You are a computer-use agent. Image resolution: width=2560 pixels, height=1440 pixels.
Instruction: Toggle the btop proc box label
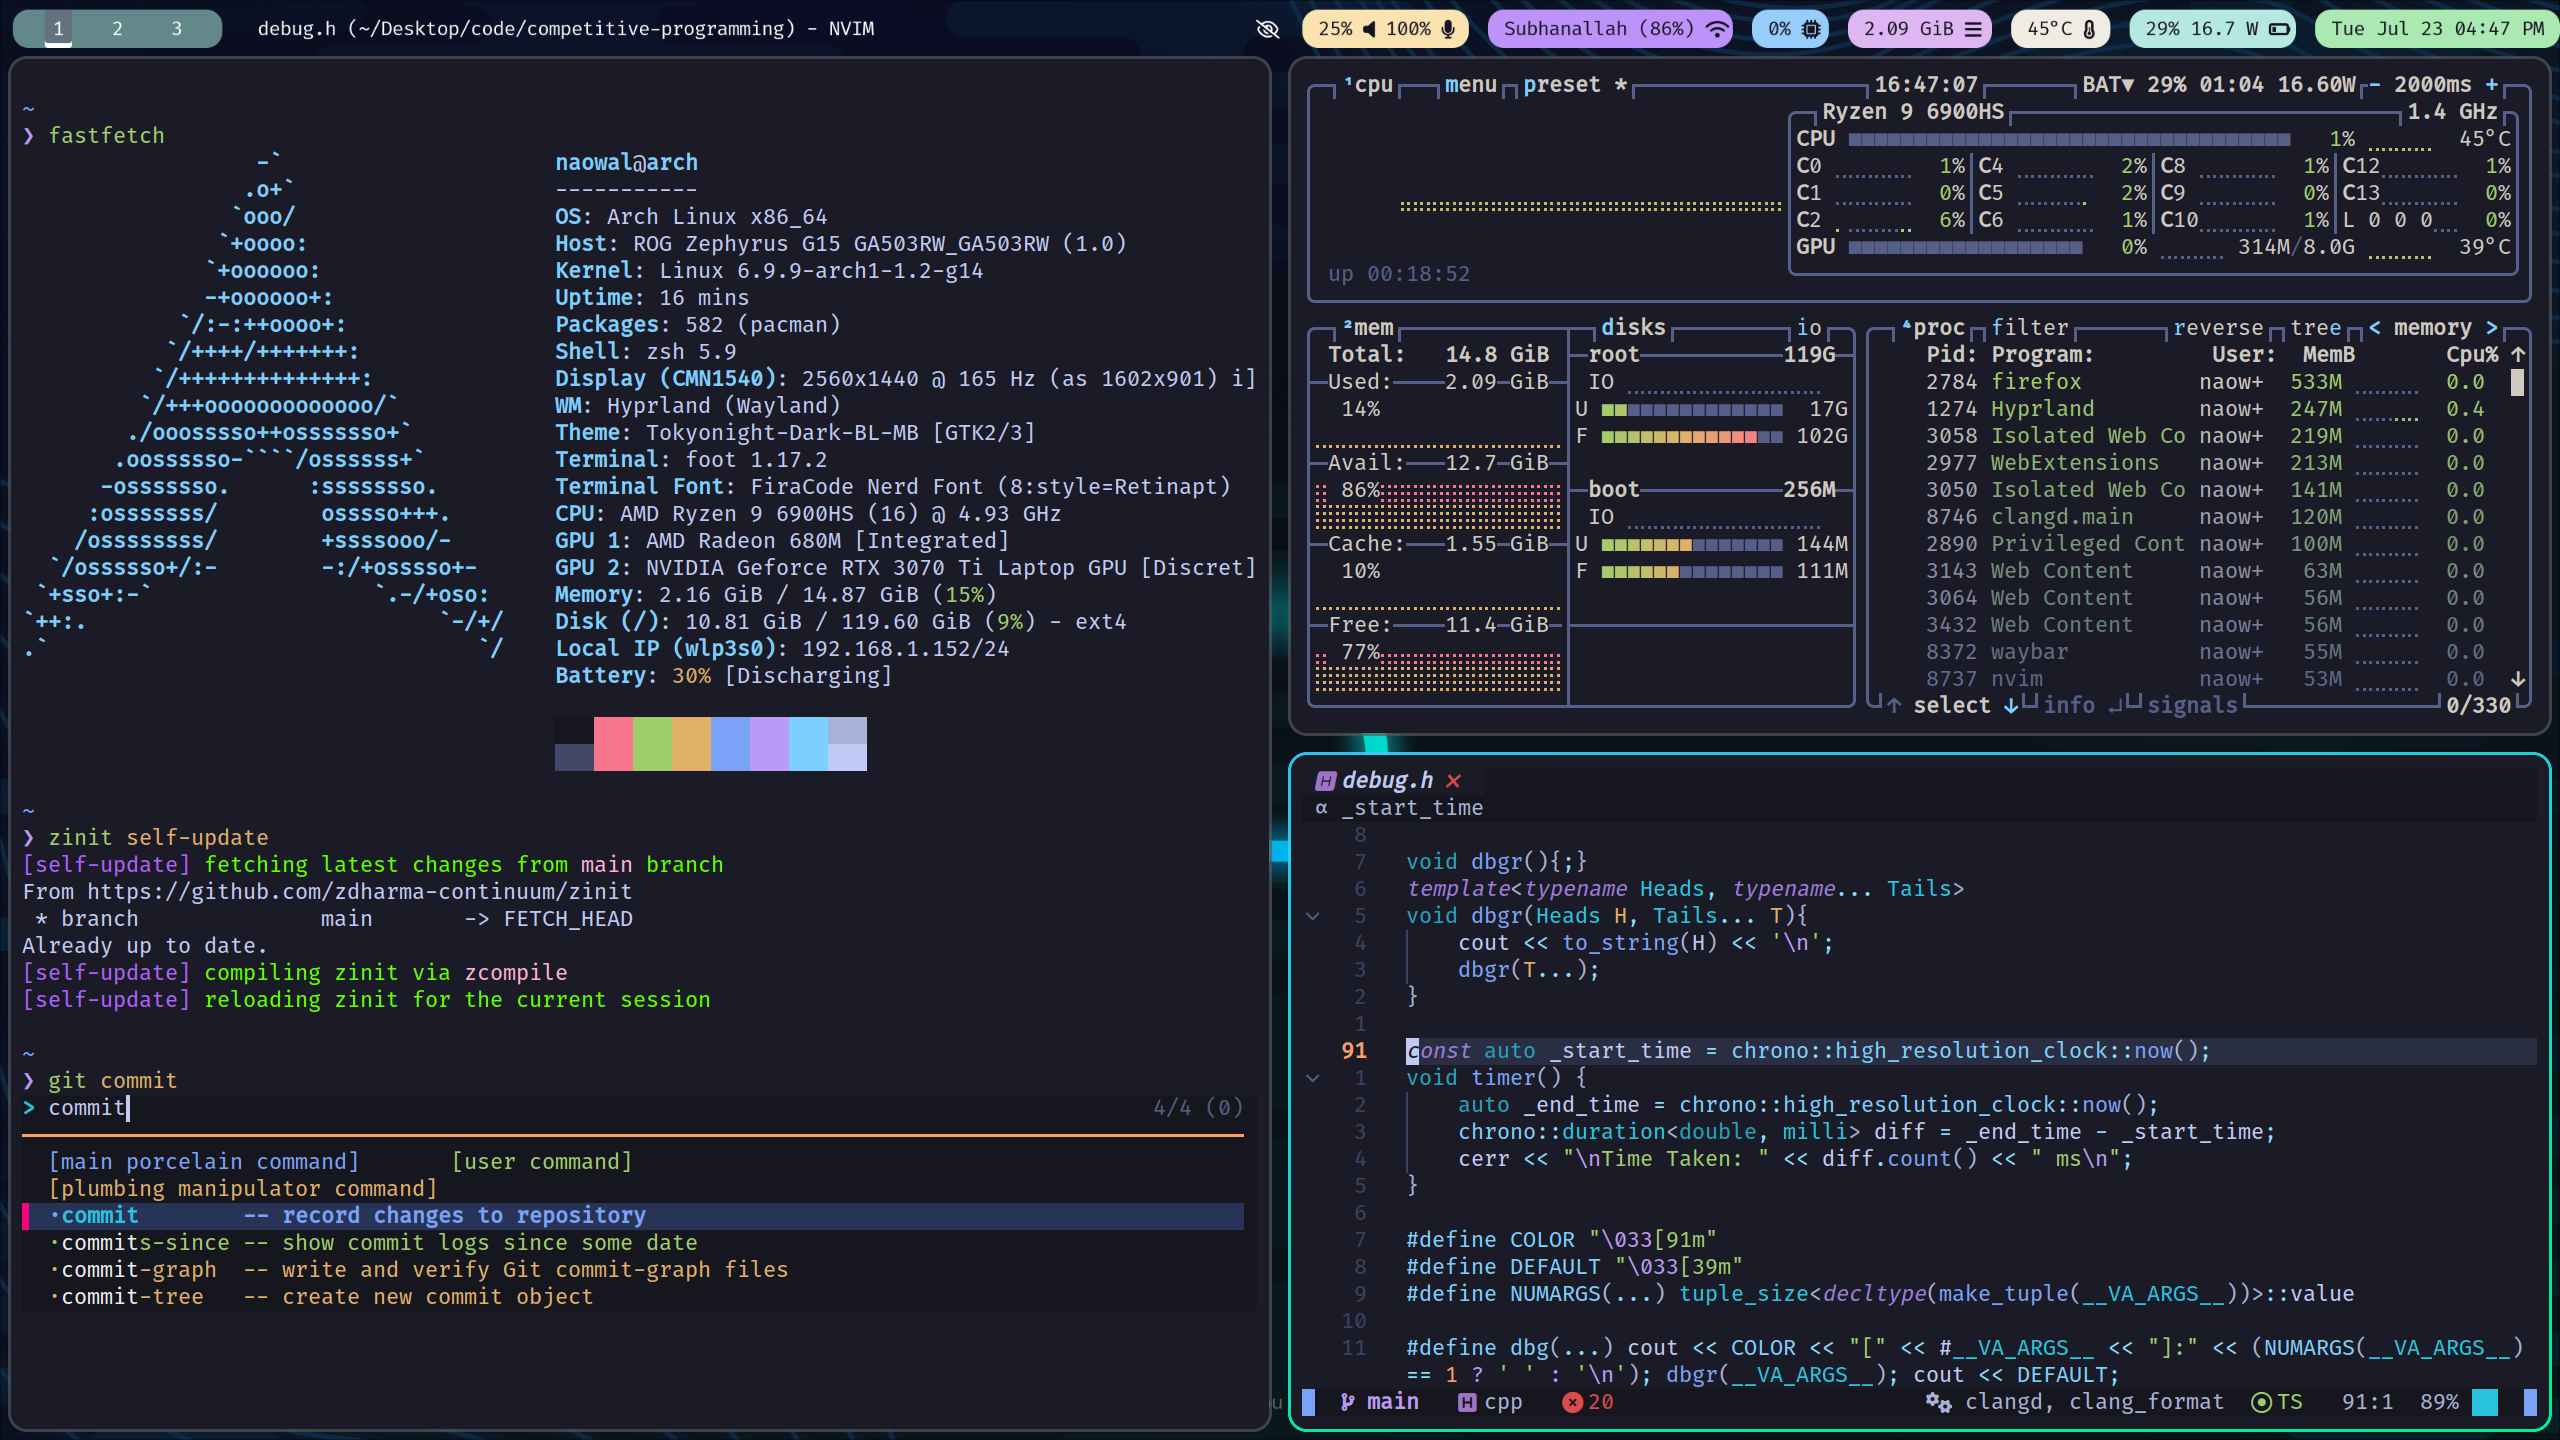tap(1934, 328)
